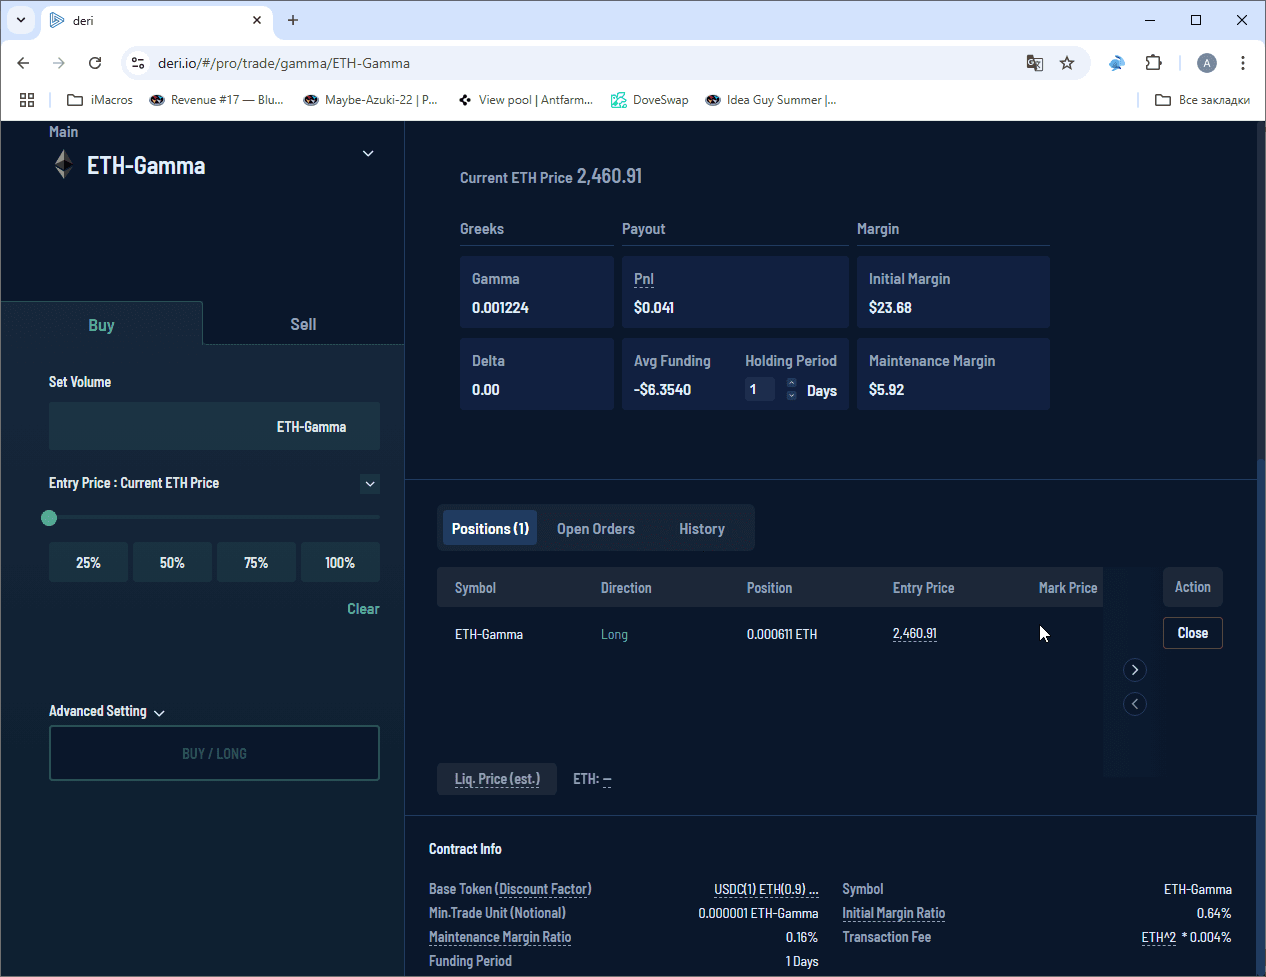1266x977 pixels.
Task: Open the Idea Guy Summer bookmark
Action: [x=771, y=100]
